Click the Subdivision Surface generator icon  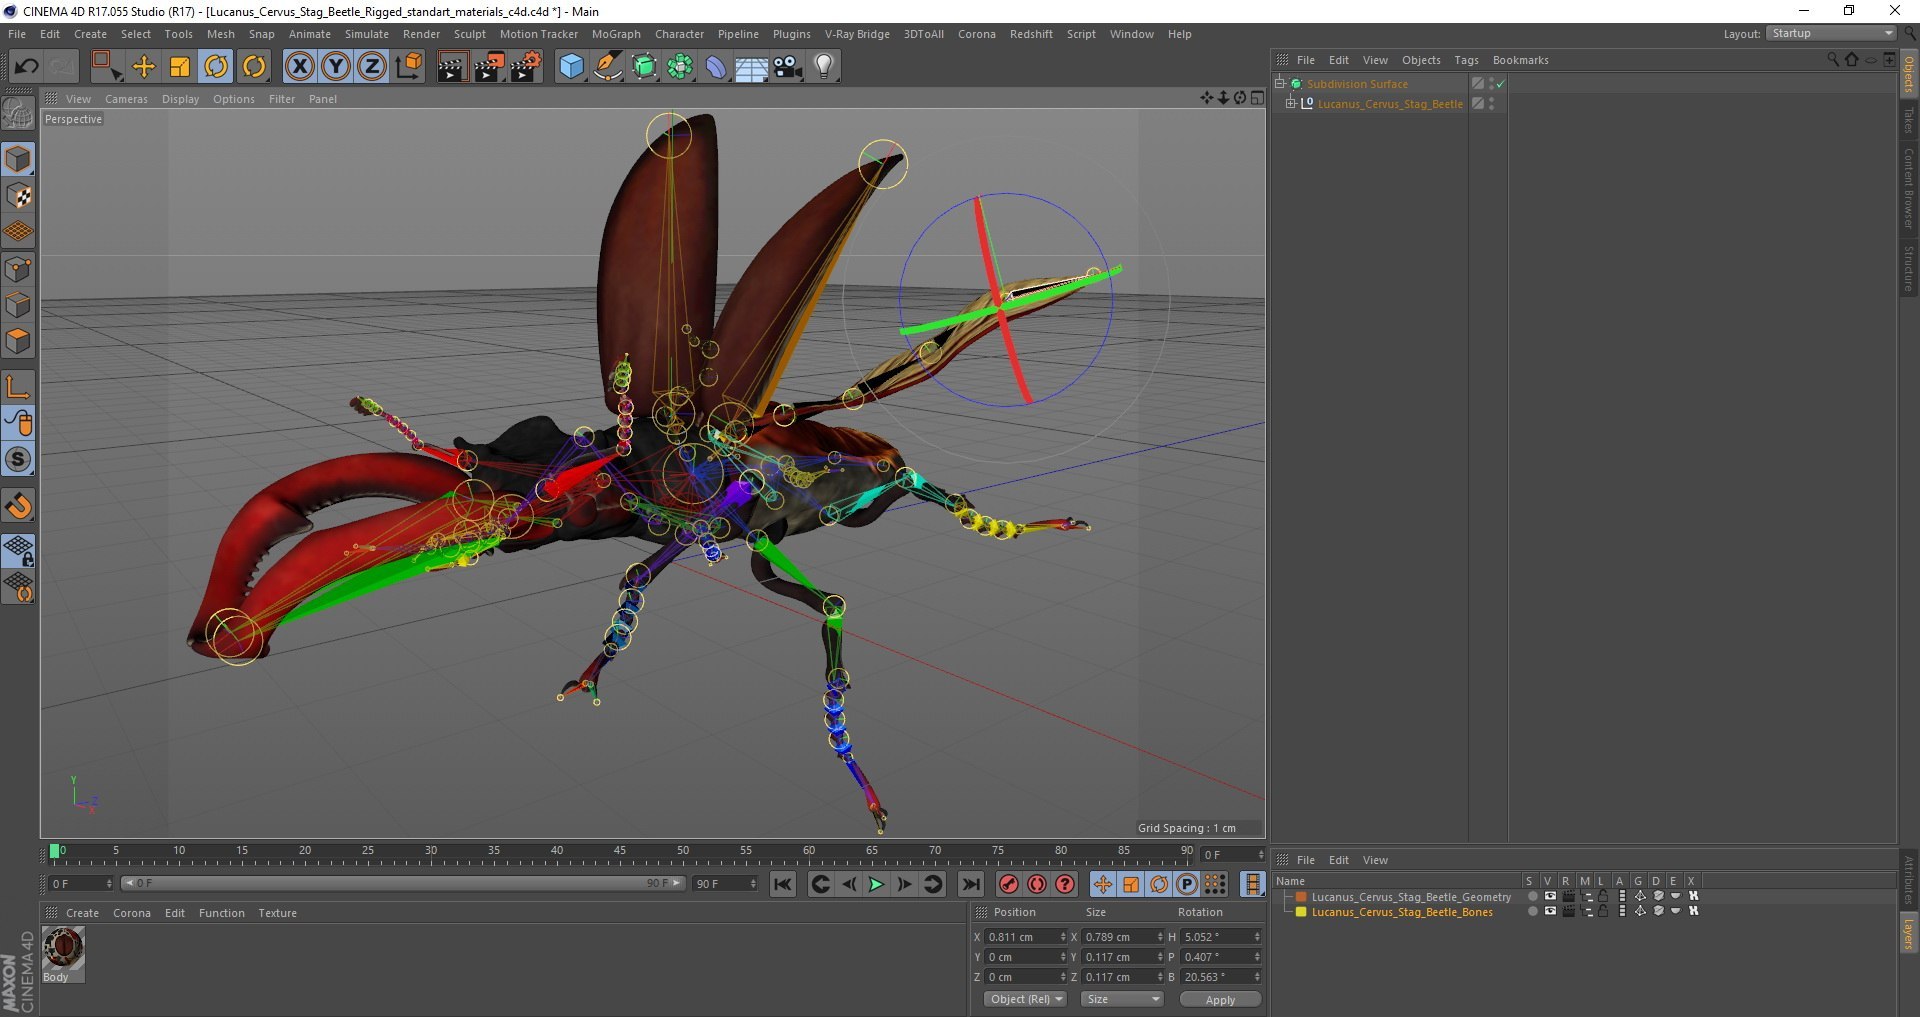(645, 67)
